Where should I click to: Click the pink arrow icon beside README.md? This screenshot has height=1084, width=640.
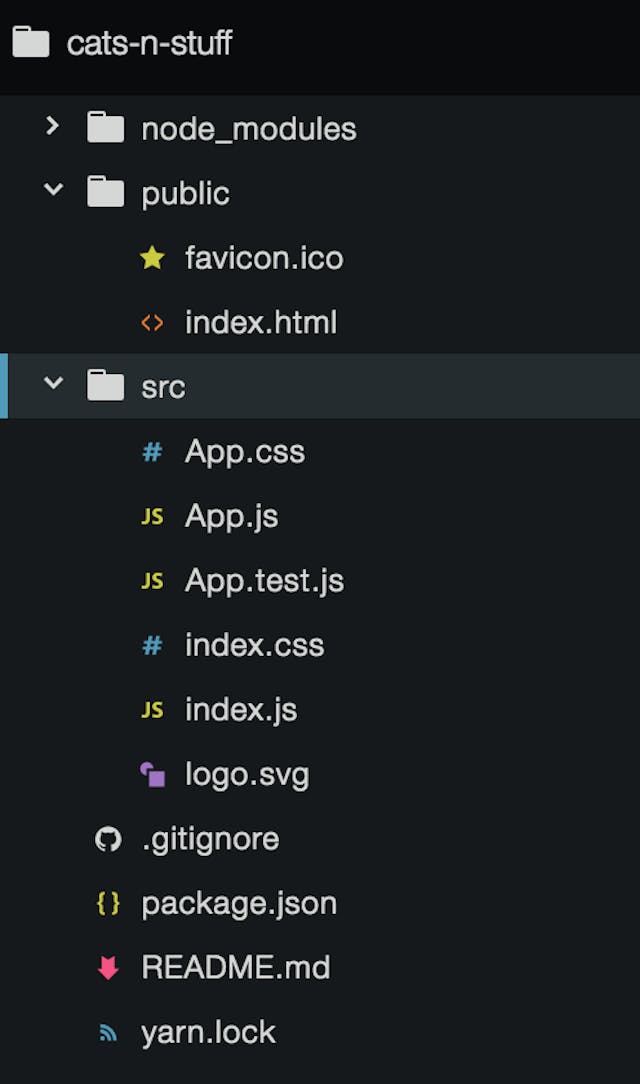(108, 968)
